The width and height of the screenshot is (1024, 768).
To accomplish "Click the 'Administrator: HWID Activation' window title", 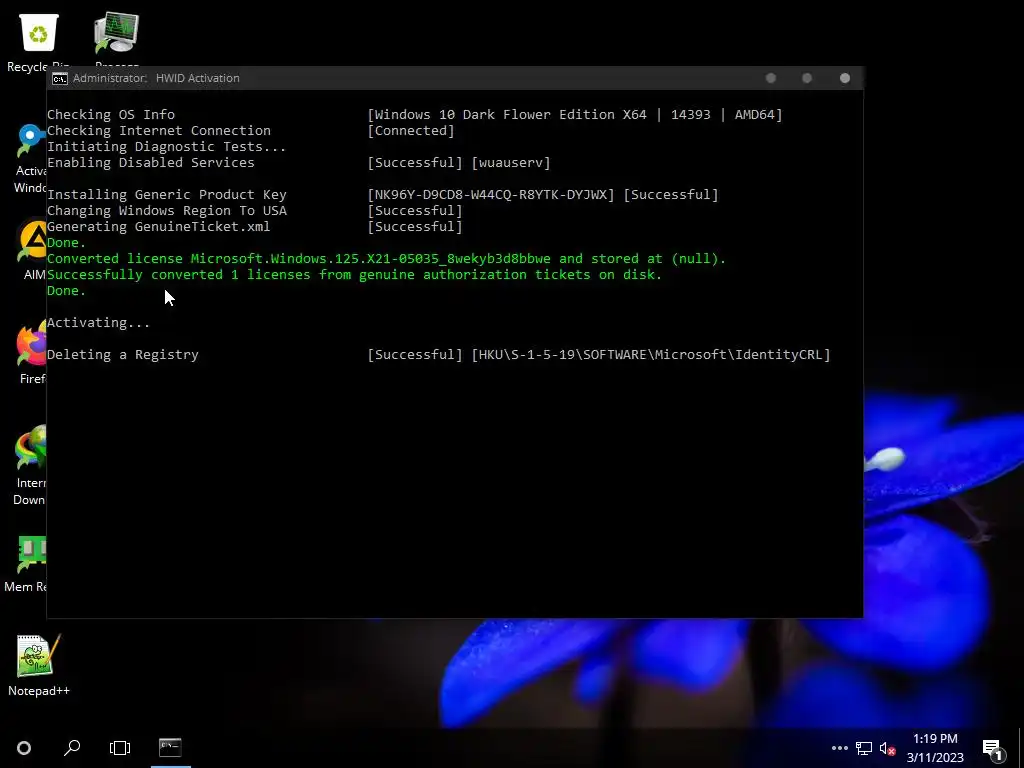I will (x=156, y=78).
